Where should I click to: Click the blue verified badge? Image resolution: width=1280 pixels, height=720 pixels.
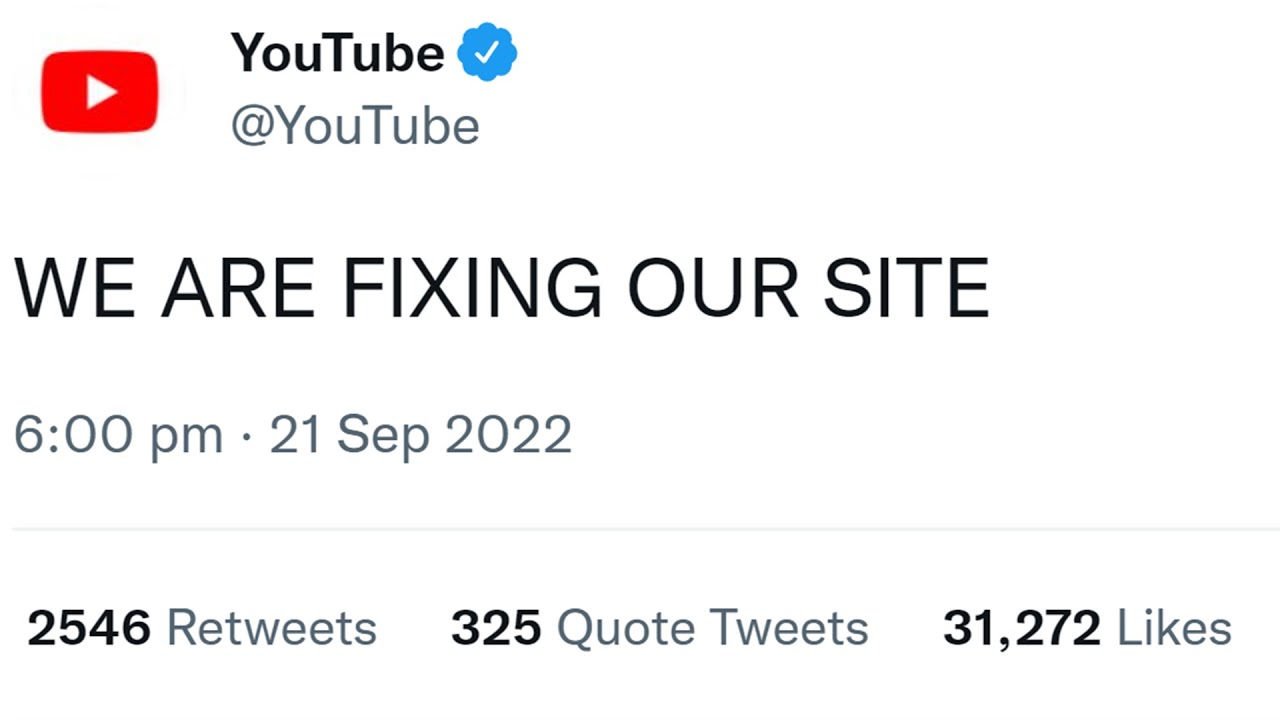[487, 54]
